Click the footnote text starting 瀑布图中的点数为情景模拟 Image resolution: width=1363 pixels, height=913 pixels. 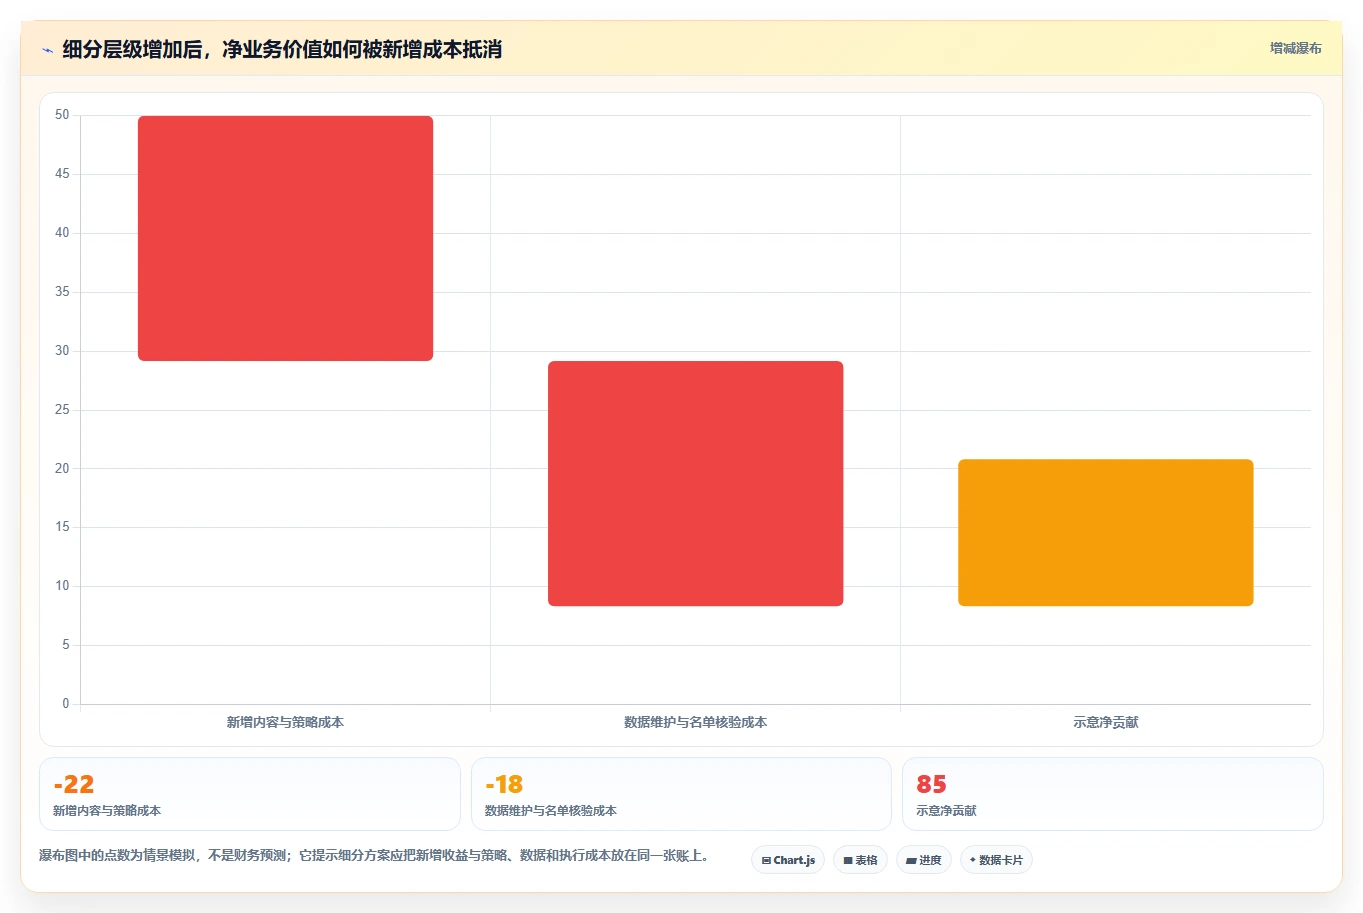tap(374, 856)
